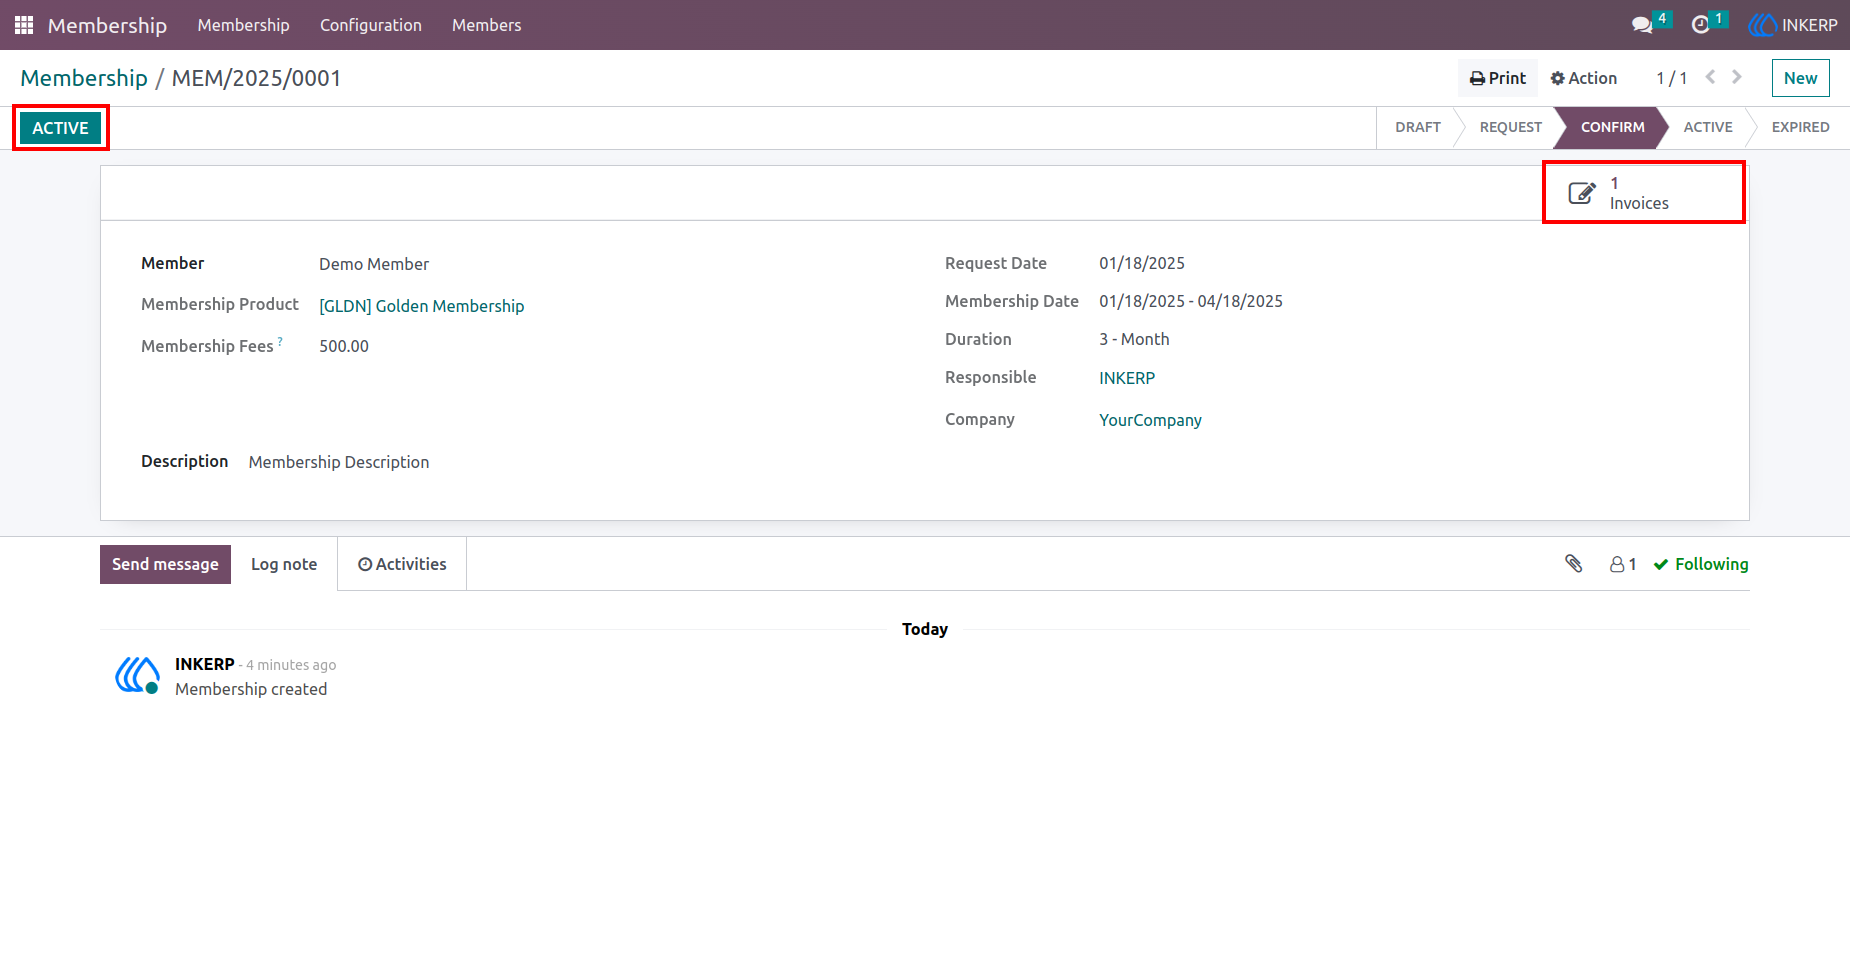Click Membership Fees help question mark
The height and width of the screenshot is (966, 1850).
(x=280, y=341)
